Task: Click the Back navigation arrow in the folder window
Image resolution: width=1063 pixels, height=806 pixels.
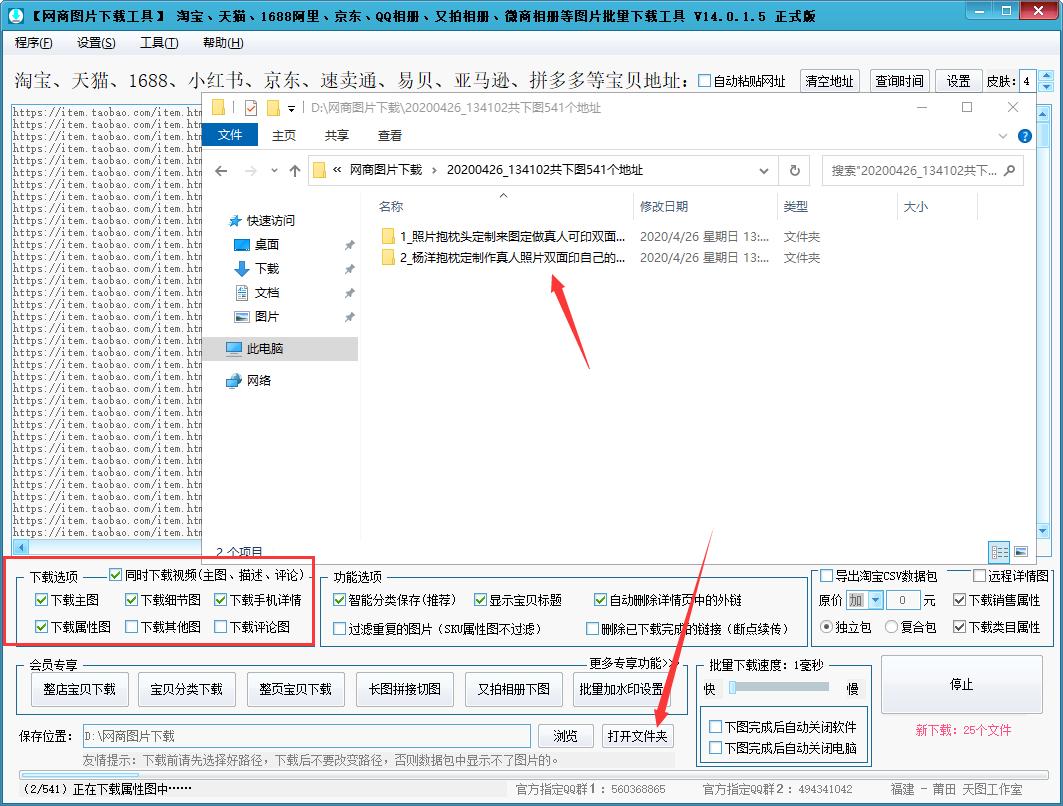Action: (221, 171)
